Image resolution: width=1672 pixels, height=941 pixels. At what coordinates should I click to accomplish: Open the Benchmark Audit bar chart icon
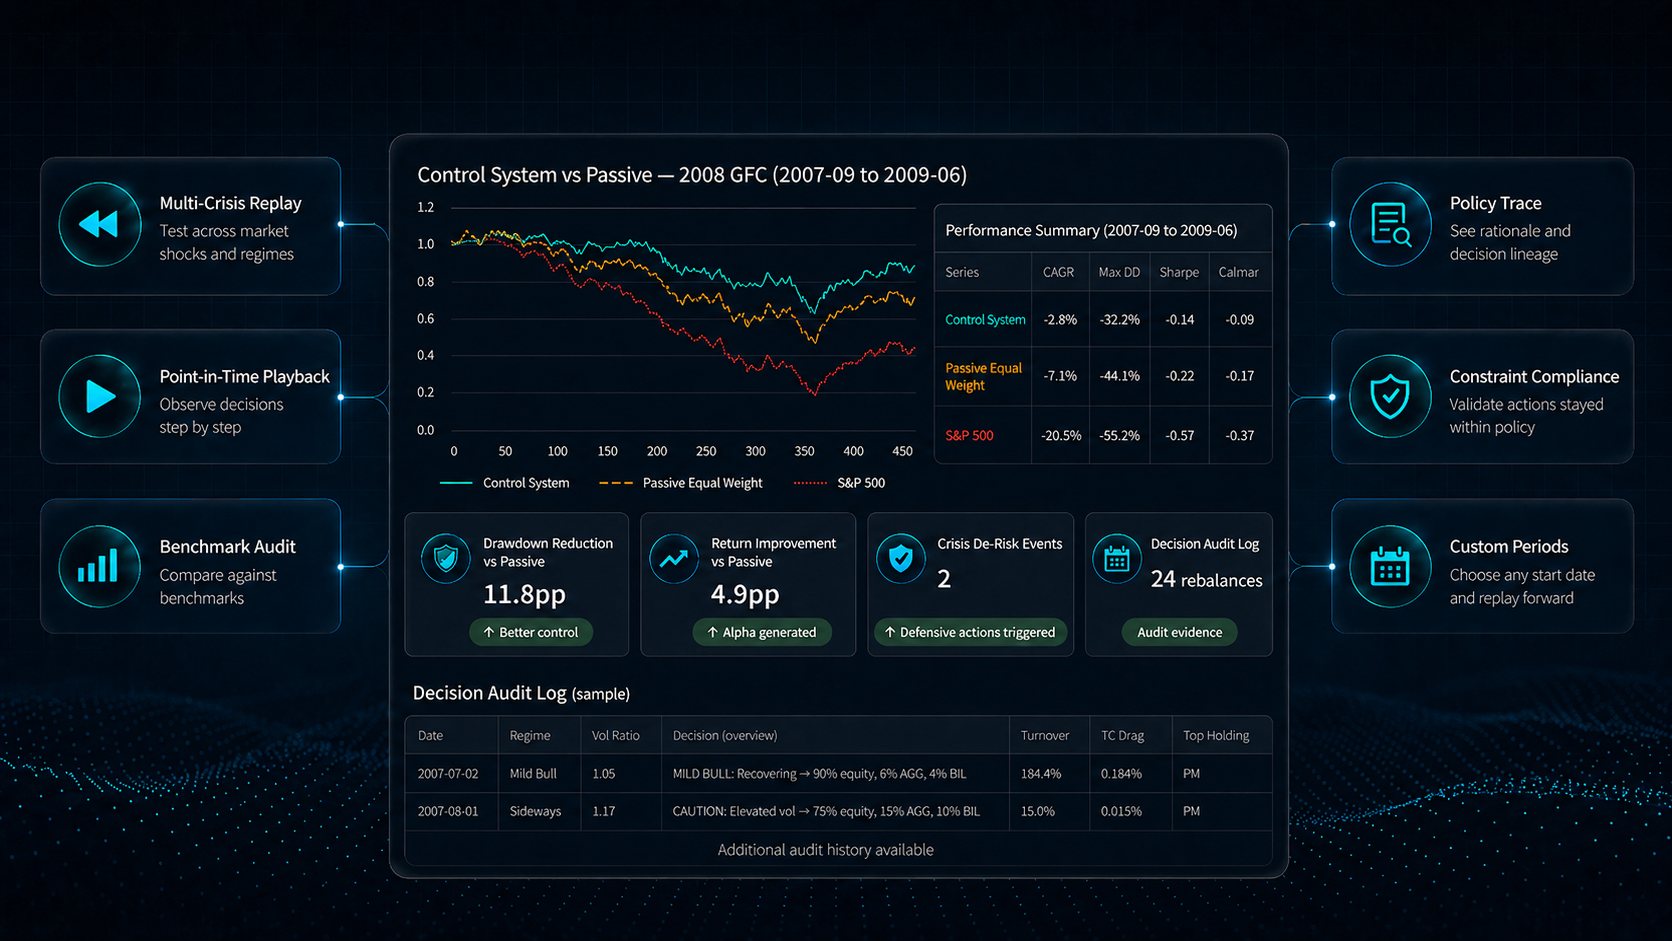99,567
